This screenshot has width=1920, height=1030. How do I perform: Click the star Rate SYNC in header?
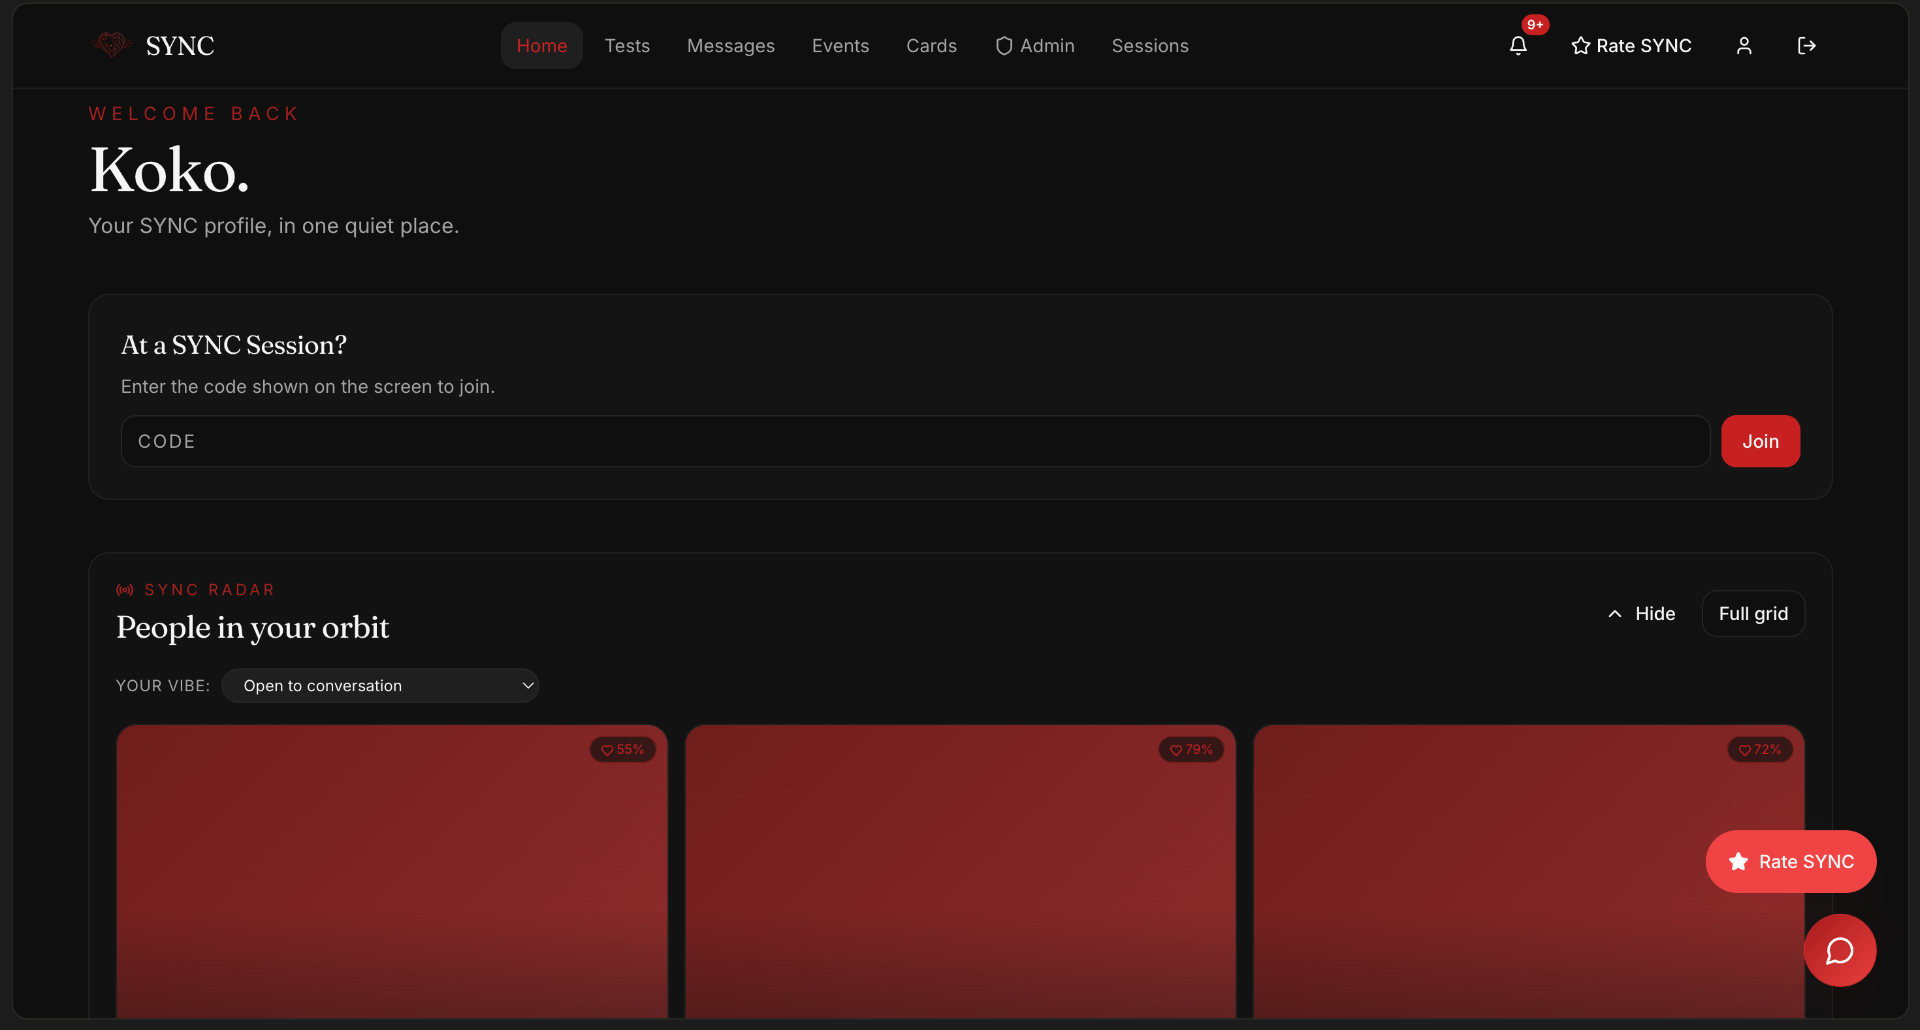point(1631,46)
